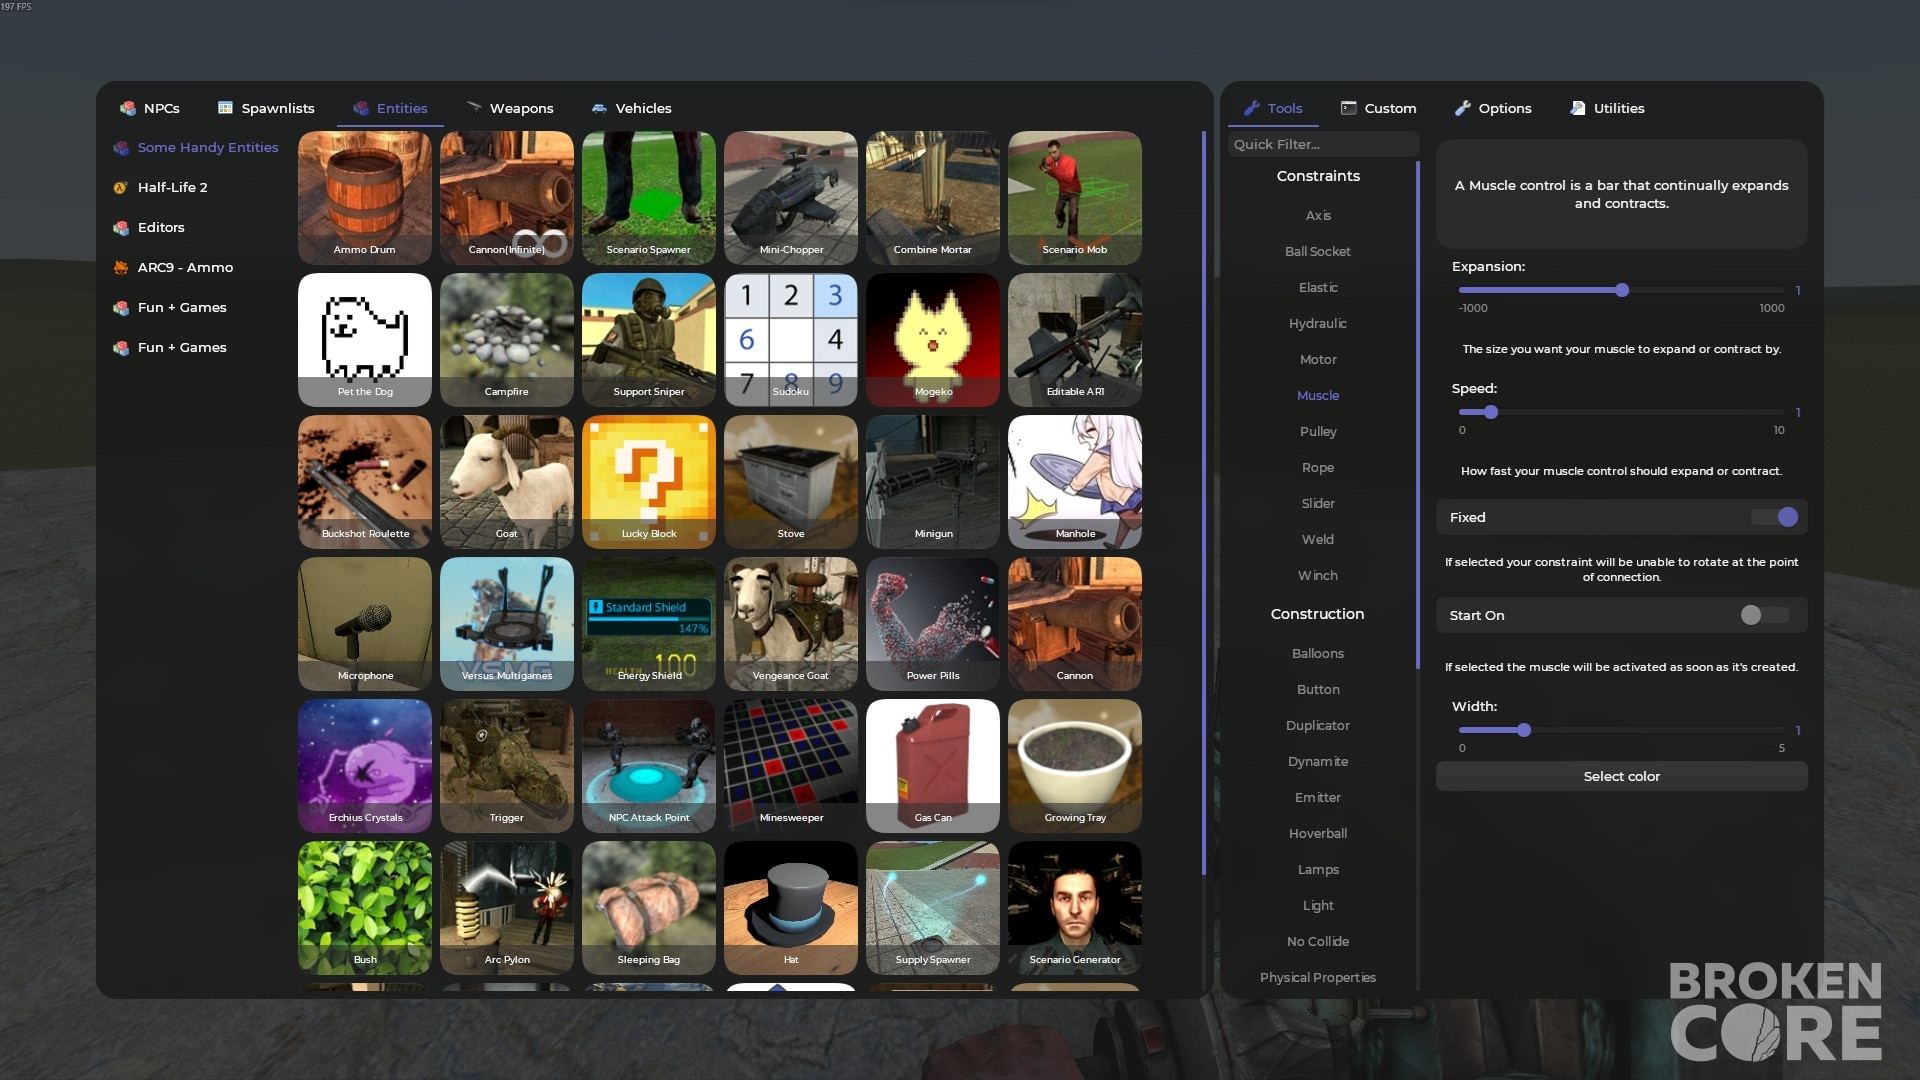This screenshot has width=1920, height=1080.
Task: Focus the Quick Filter search field
Action: coord(1323,144)
